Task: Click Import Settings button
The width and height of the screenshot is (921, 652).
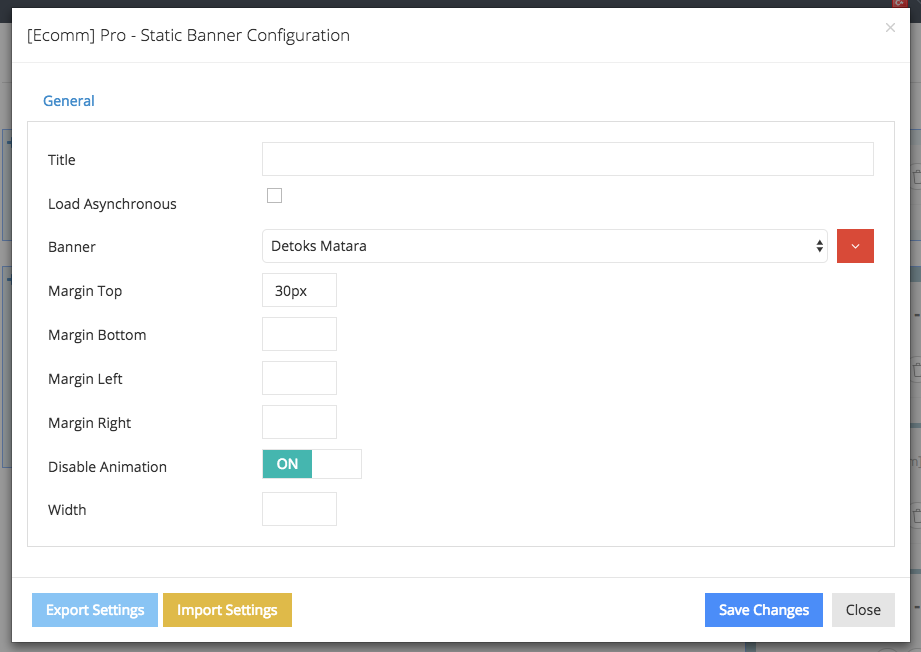Action: tap(227, 610)
